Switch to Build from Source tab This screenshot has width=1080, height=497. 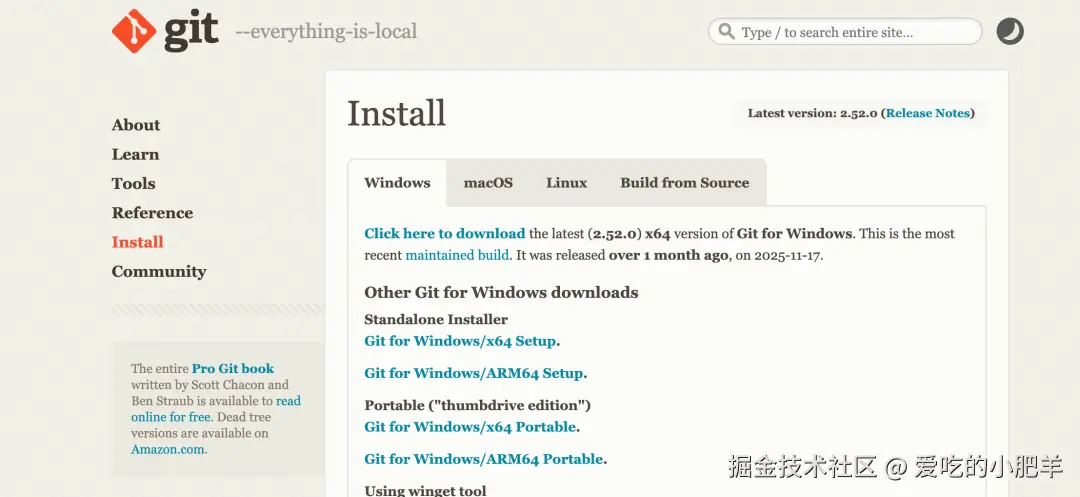[x=685, y=183]
